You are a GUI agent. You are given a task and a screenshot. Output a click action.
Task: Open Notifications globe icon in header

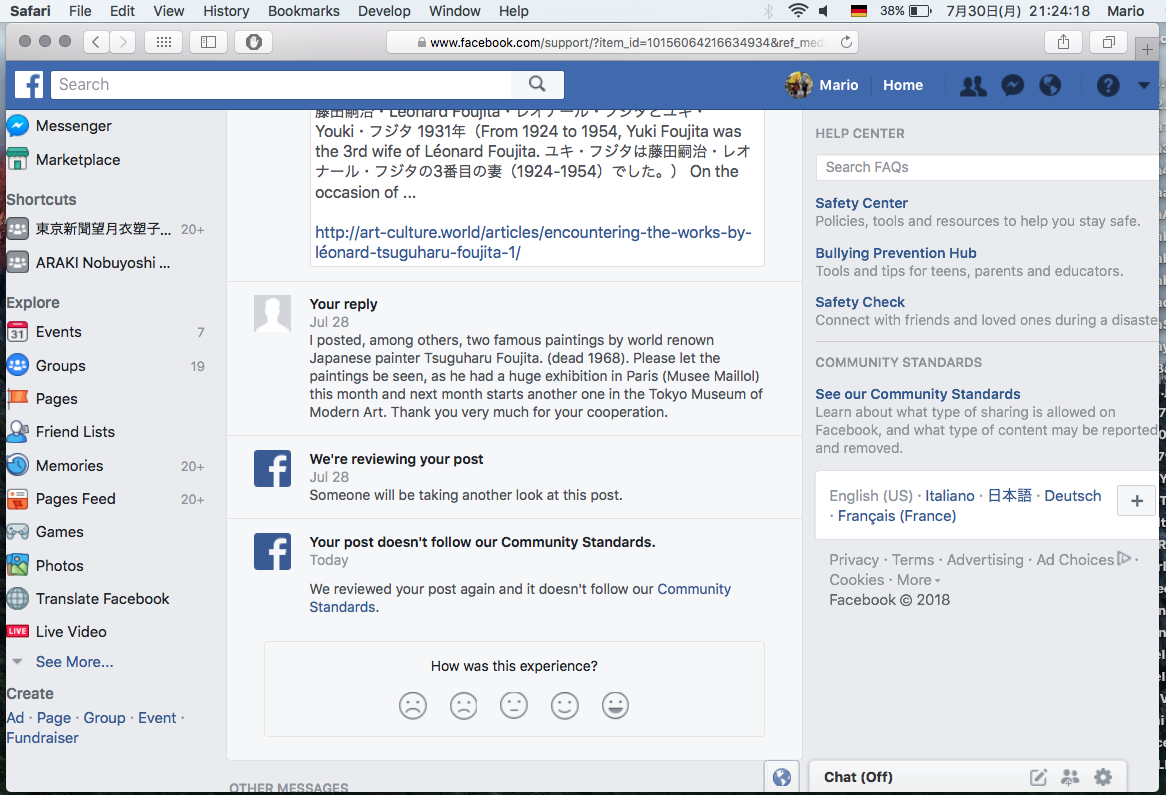1050,86
